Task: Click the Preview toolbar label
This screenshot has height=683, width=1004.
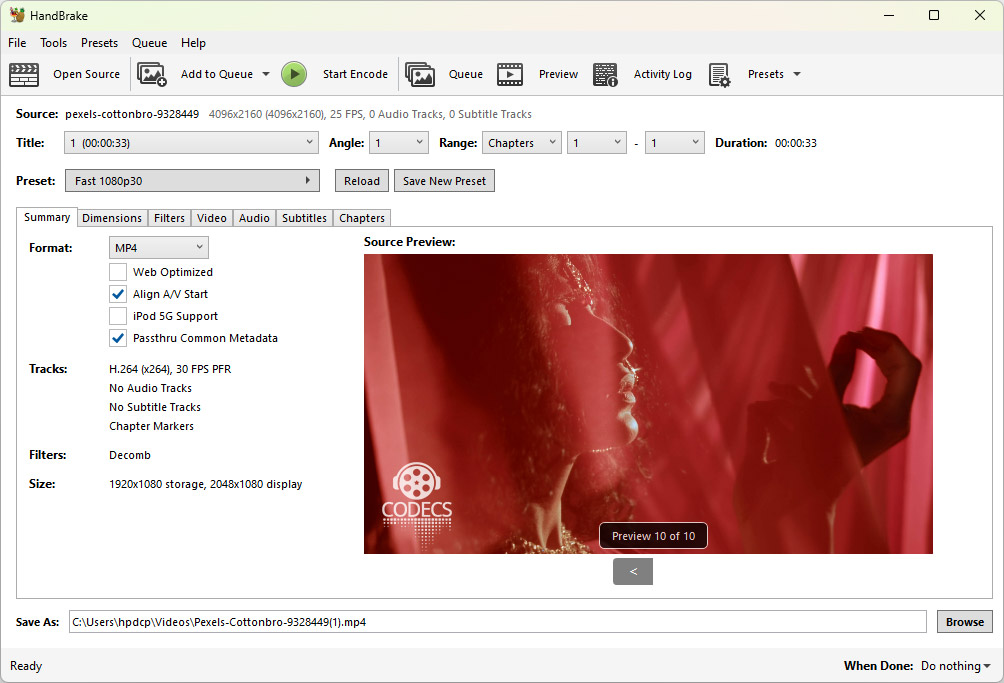Action: pos(558,74)
